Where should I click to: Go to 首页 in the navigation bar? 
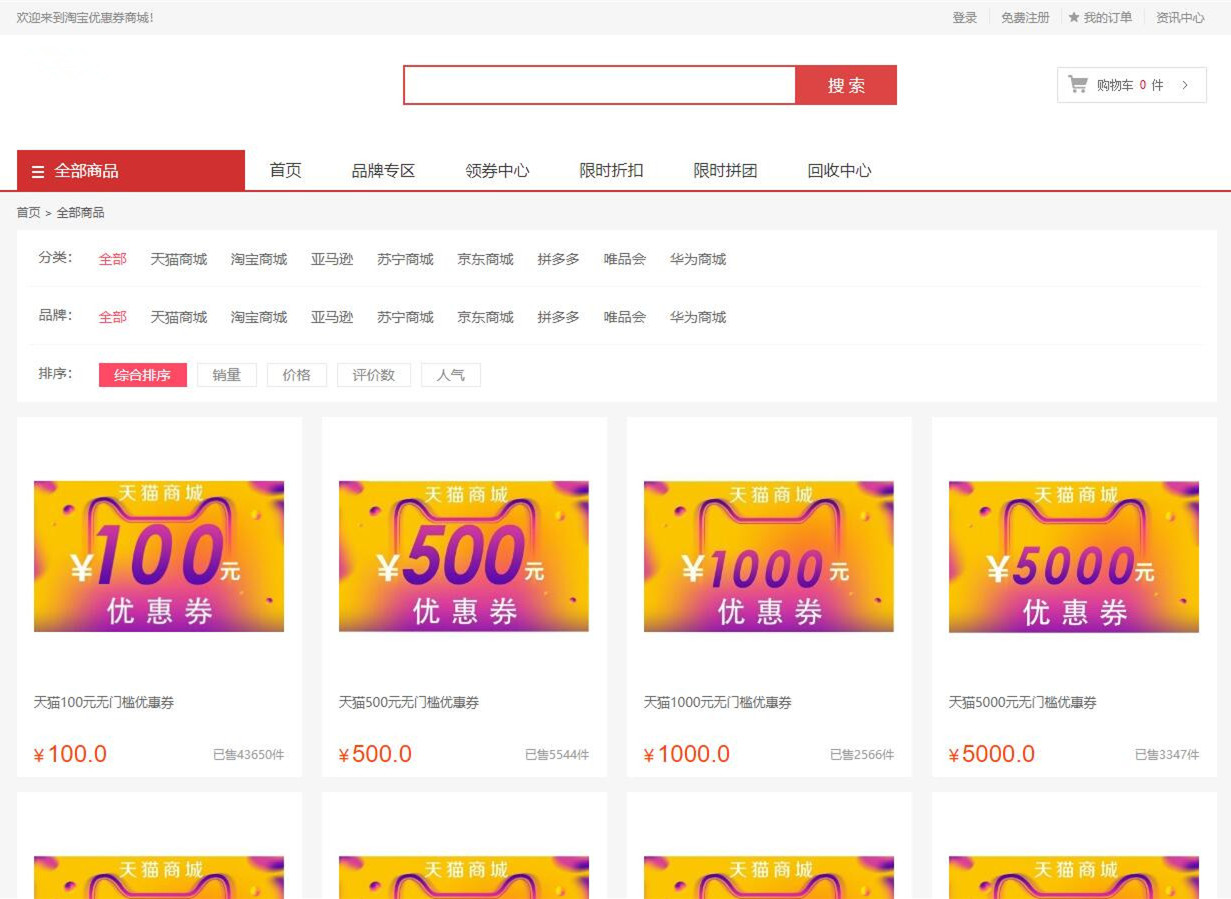pos(285,171)
